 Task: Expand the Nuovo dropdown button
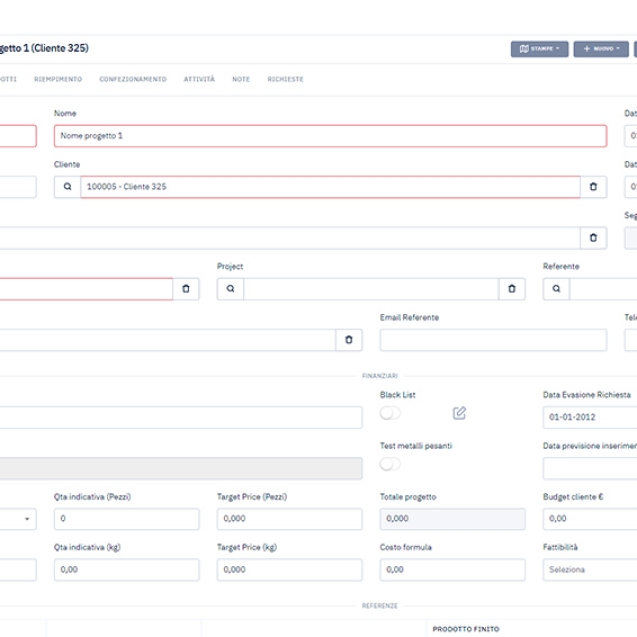point(601,48)
